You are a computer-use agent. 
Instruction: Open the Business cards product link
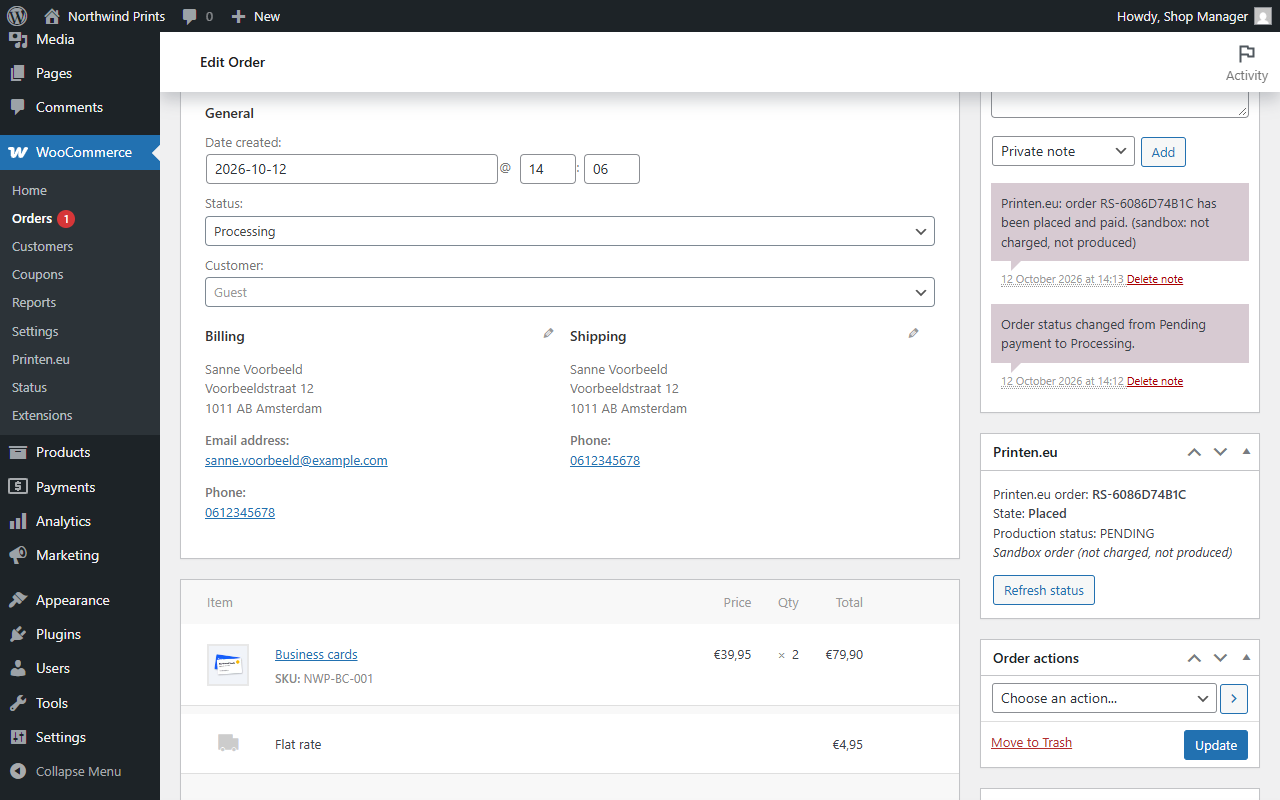point(316,654)
